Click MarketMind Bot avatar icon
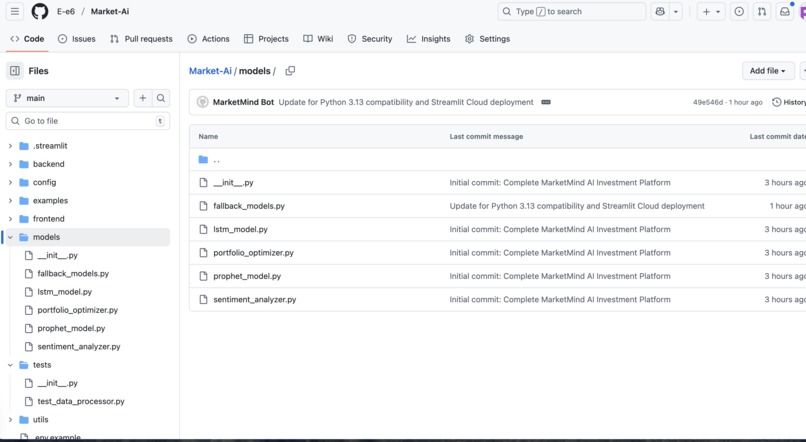 [x=203, y=102]
